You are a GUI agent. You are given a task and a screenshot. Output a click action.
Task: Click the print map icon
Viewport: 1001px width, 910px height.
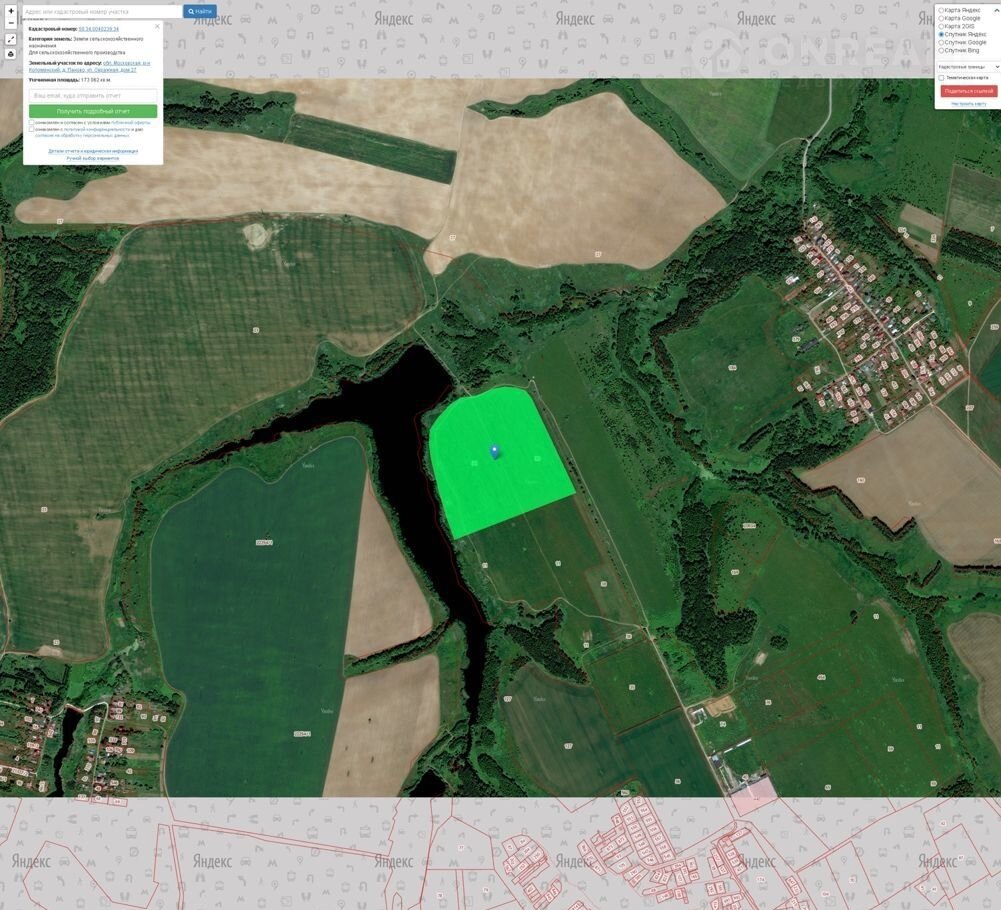click(x=11, y=54)
